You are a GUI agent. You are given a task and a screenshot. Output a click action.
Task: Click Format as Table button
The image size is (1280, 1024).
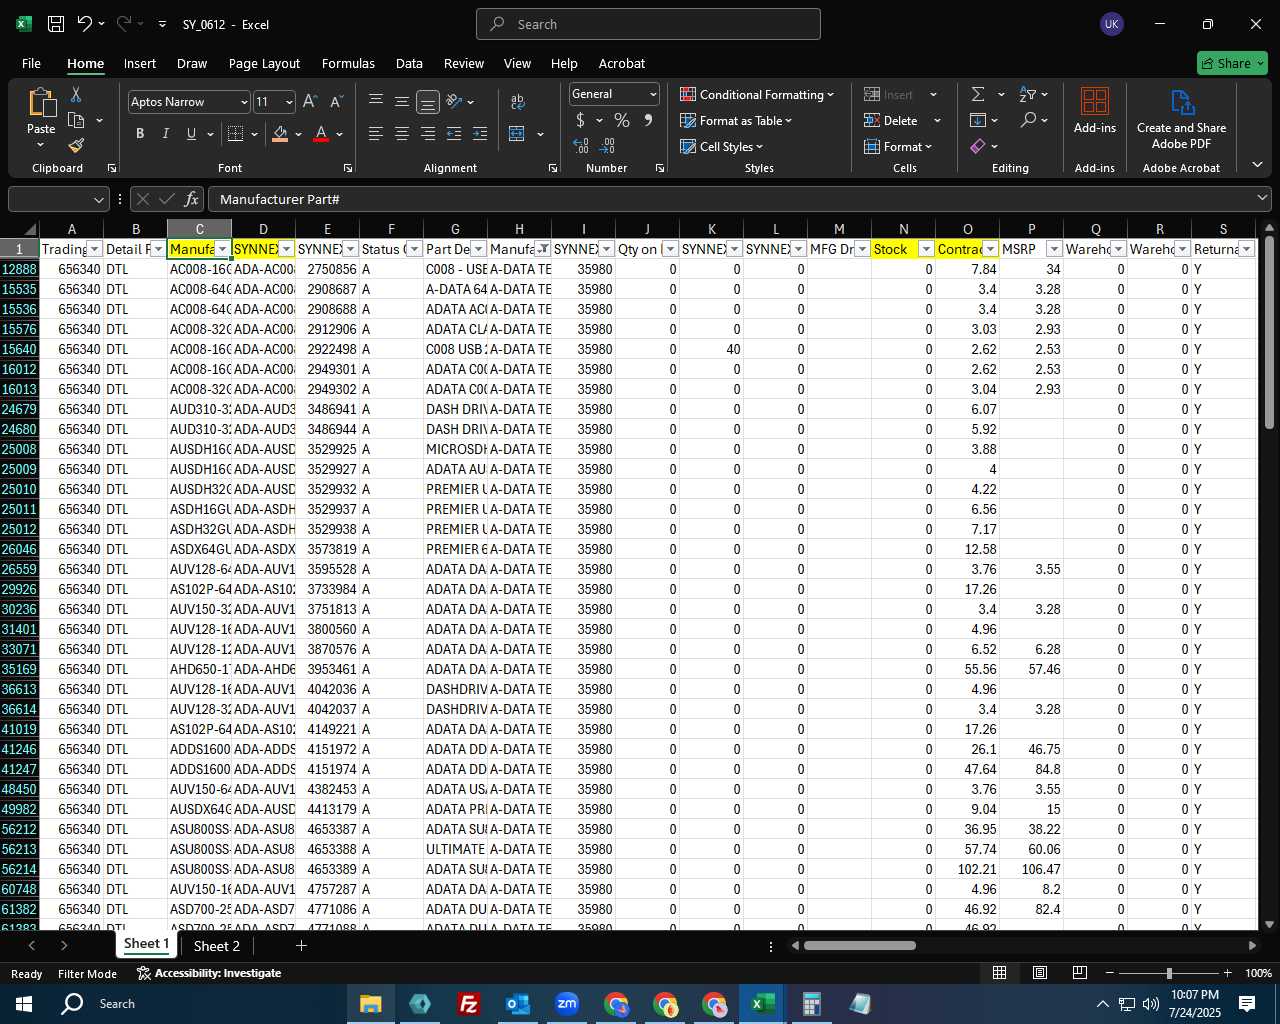[737, 120]
